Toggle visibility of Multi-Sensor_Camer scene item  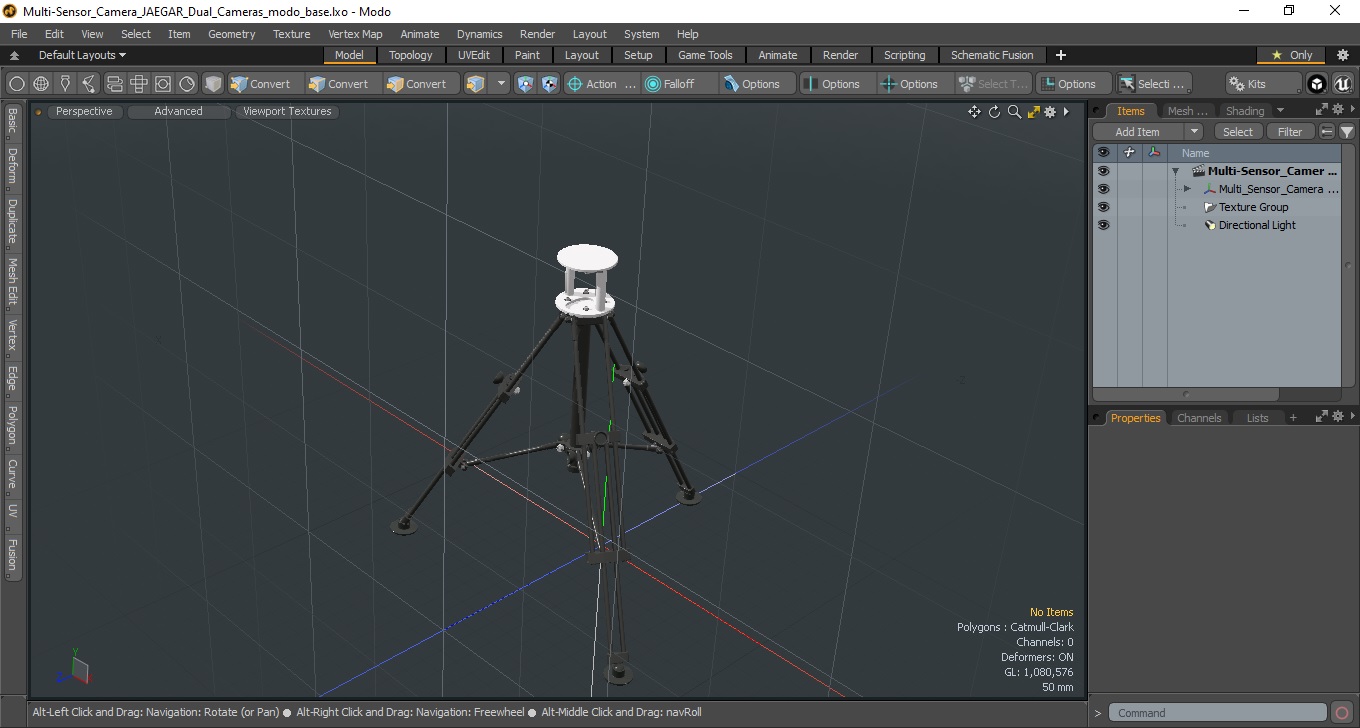coord(1103,171)
